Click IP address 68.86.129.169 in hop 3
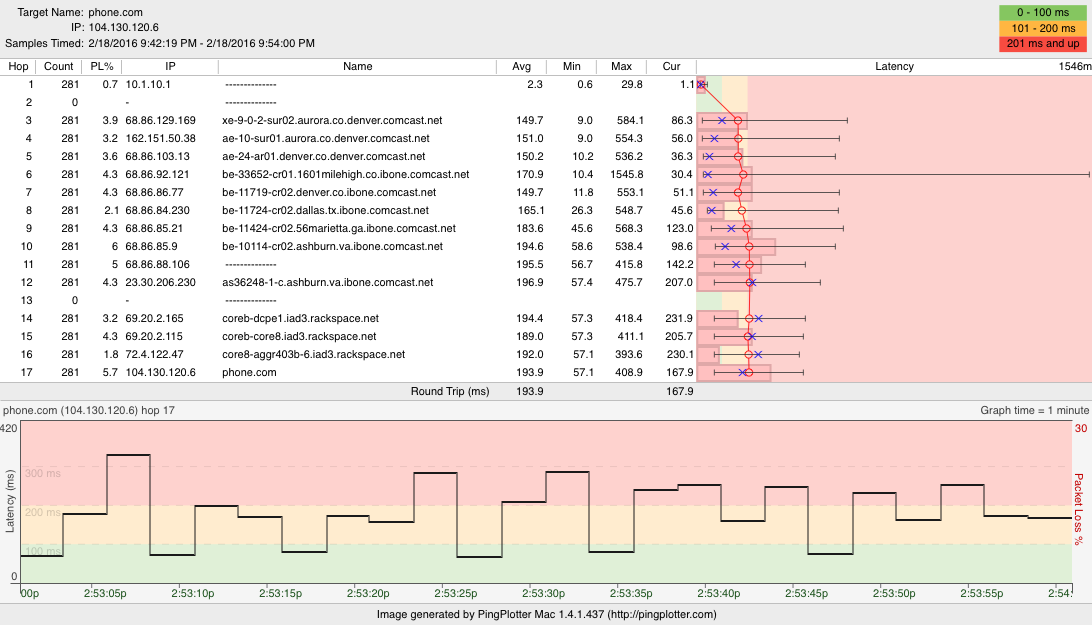 pos(161,120)
